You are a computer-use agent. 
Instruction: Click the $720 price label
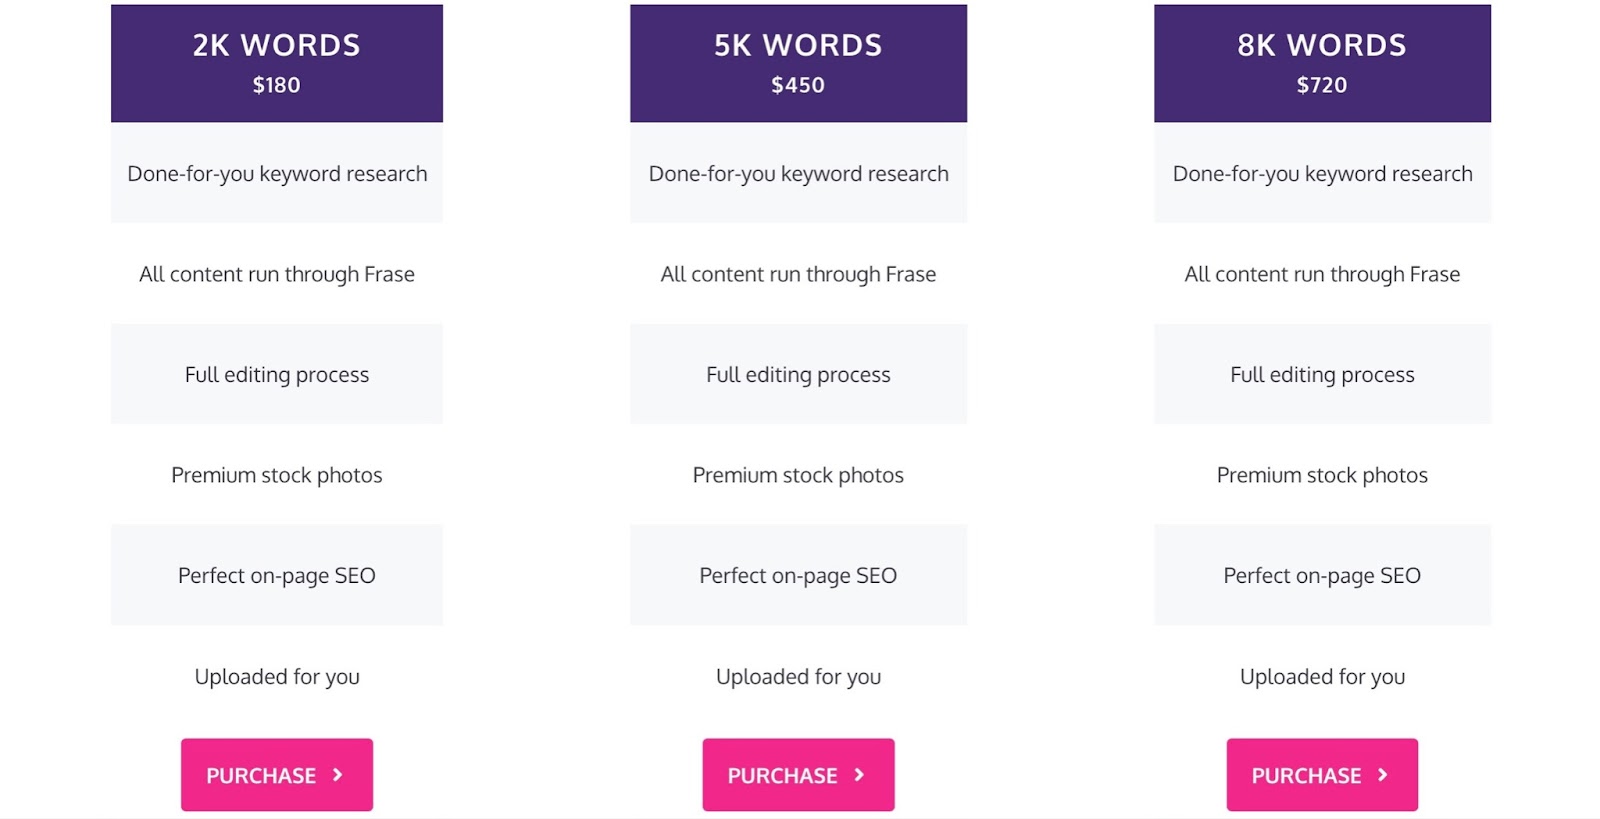pyautogui.click(x=1322, y=85)
